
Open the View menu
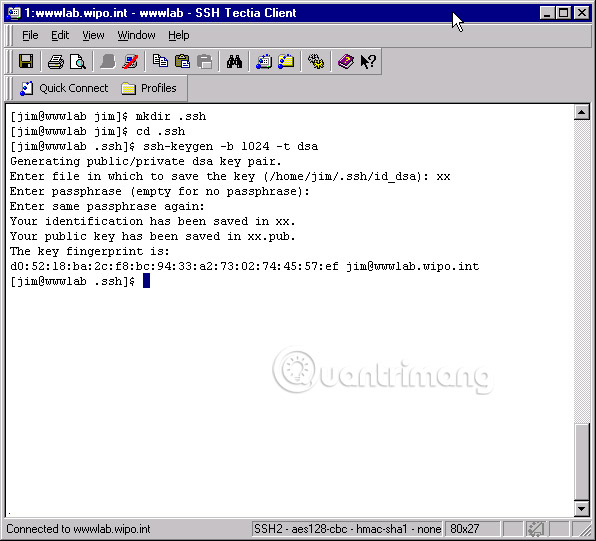tap(93, 35)
